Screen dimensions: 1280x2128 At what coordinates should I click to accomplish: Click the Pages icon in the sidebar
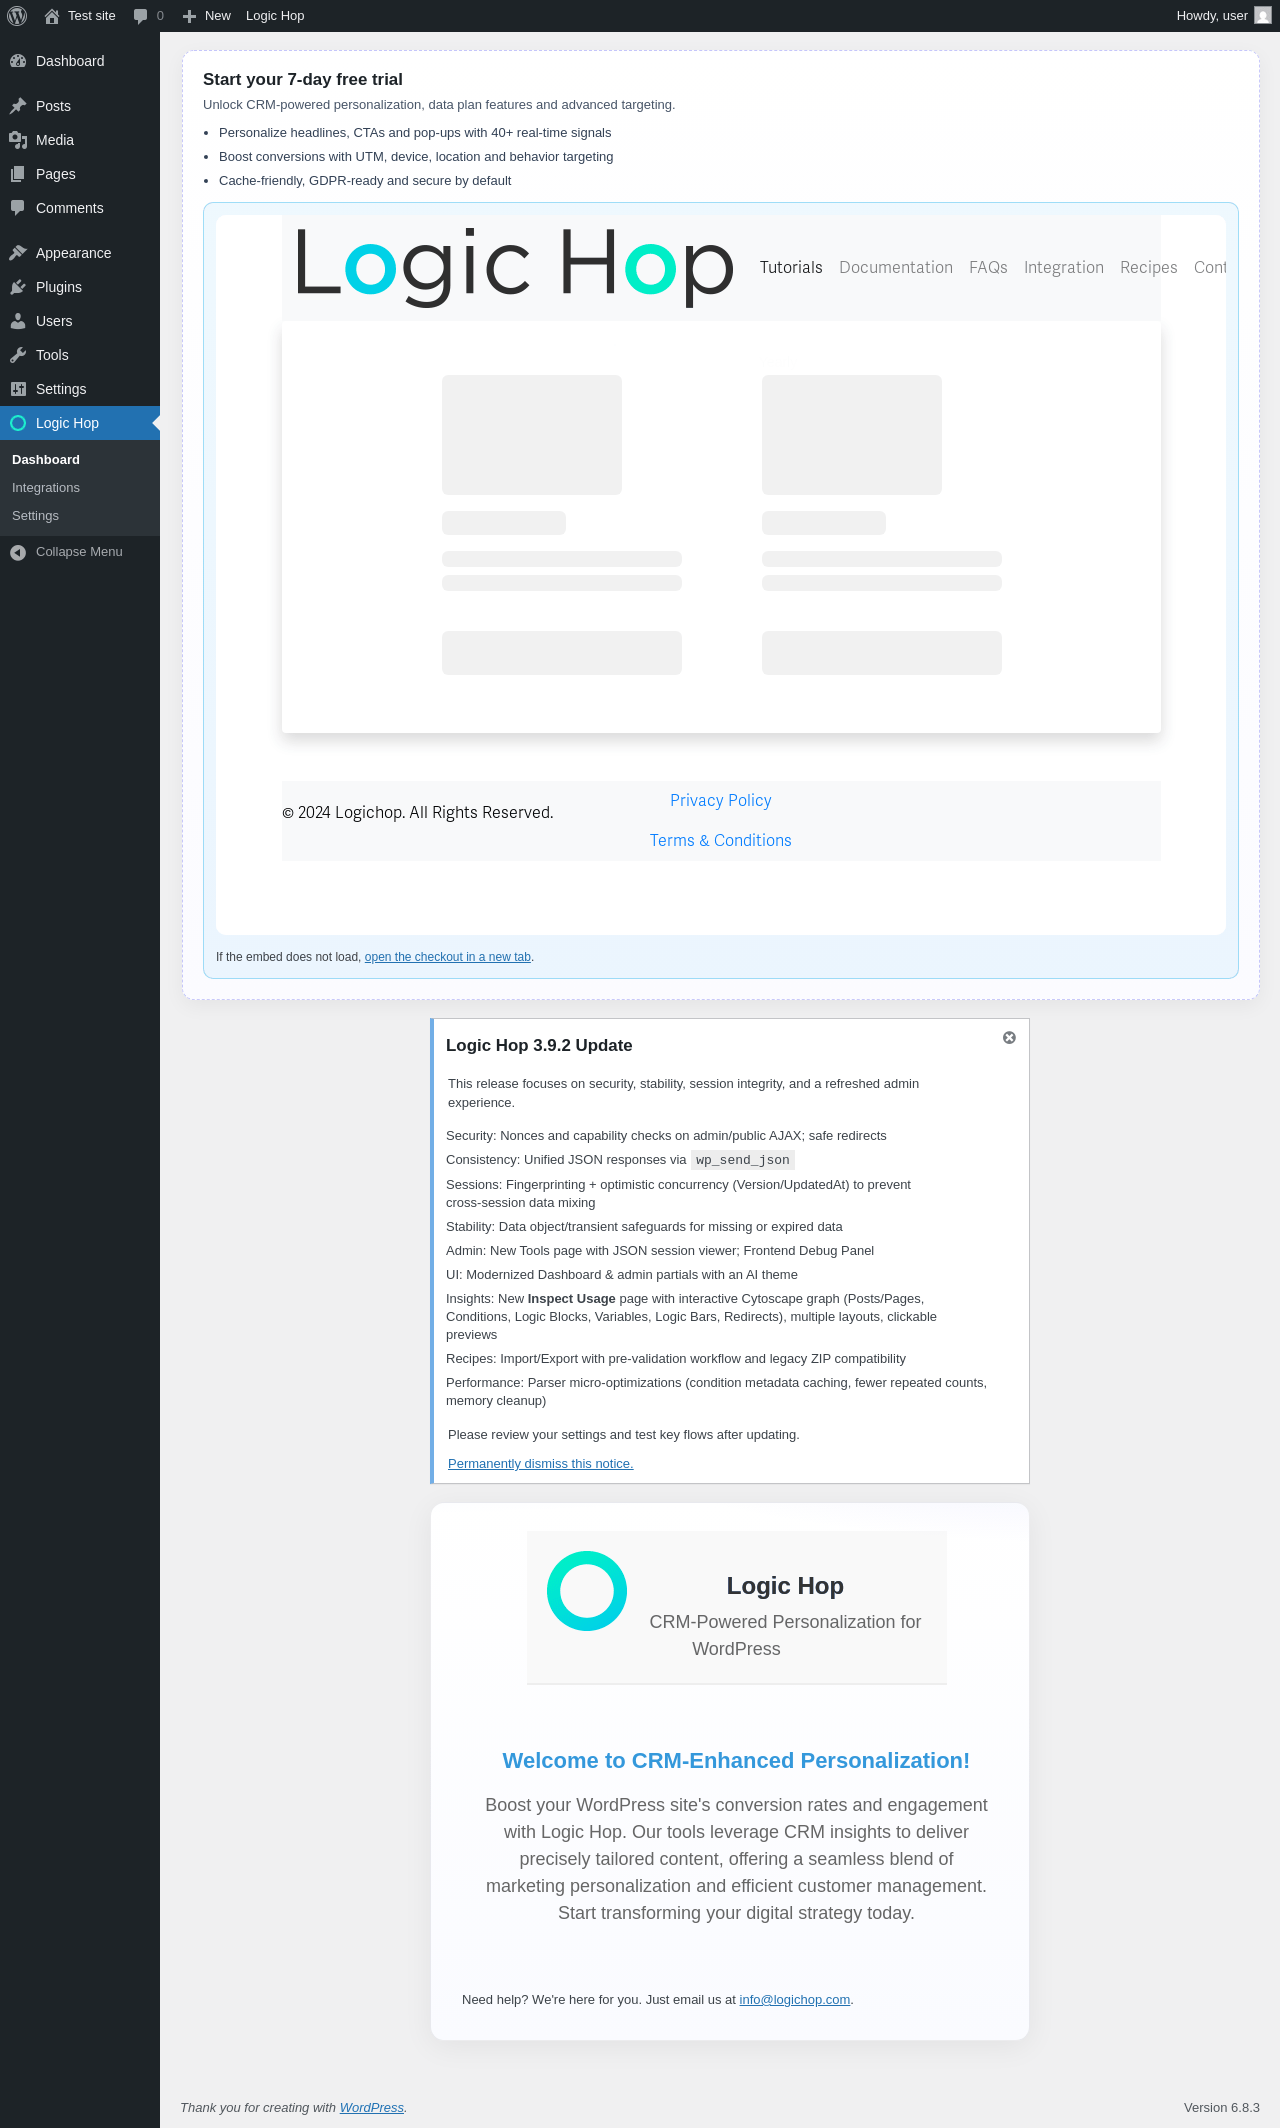18,174
